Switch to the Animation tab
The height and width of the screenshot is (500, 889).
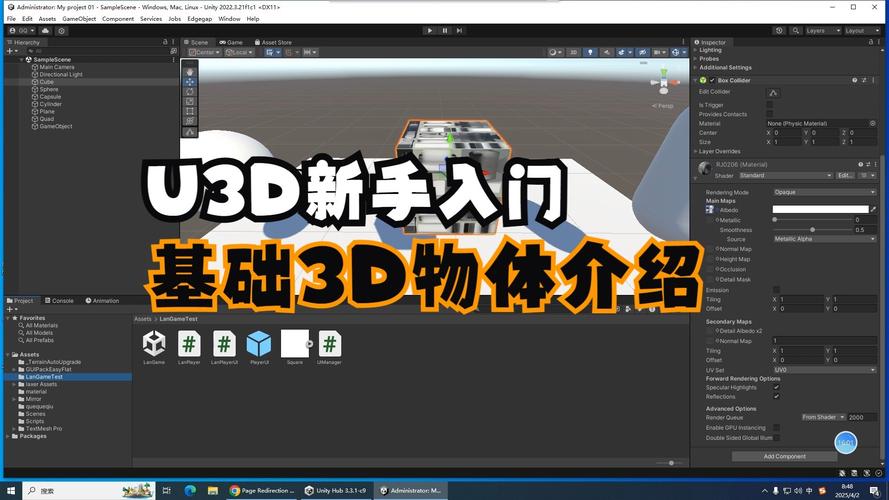click(x=103, y=300)
